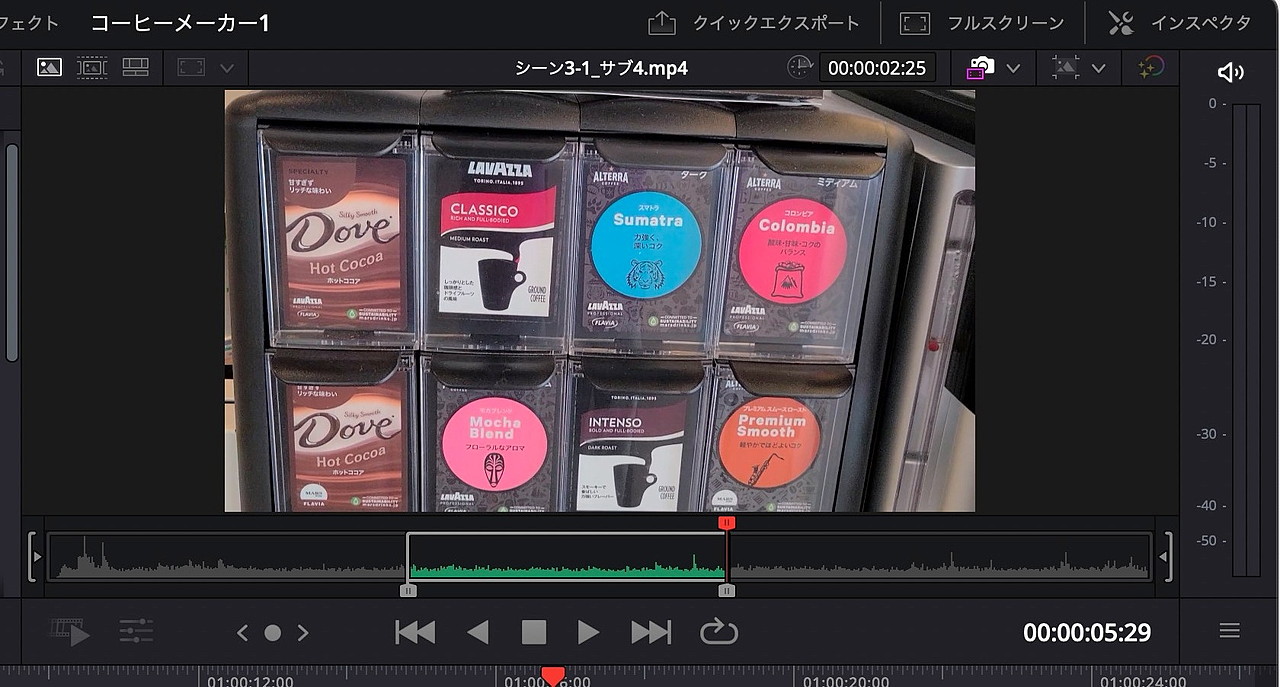
Task: Switch to Timeline view mode
Action: tap(137, 66)
